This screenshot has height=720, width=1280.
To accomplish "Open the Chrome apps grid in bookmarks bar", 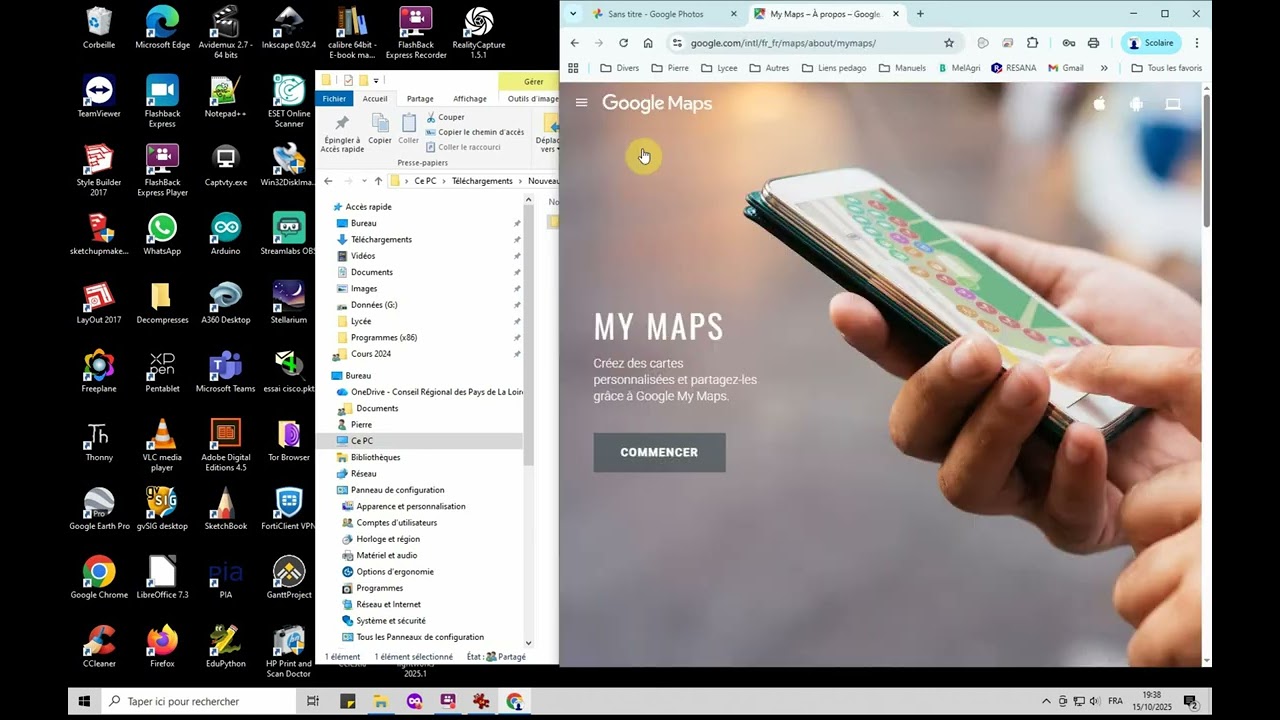I will 573,68.
